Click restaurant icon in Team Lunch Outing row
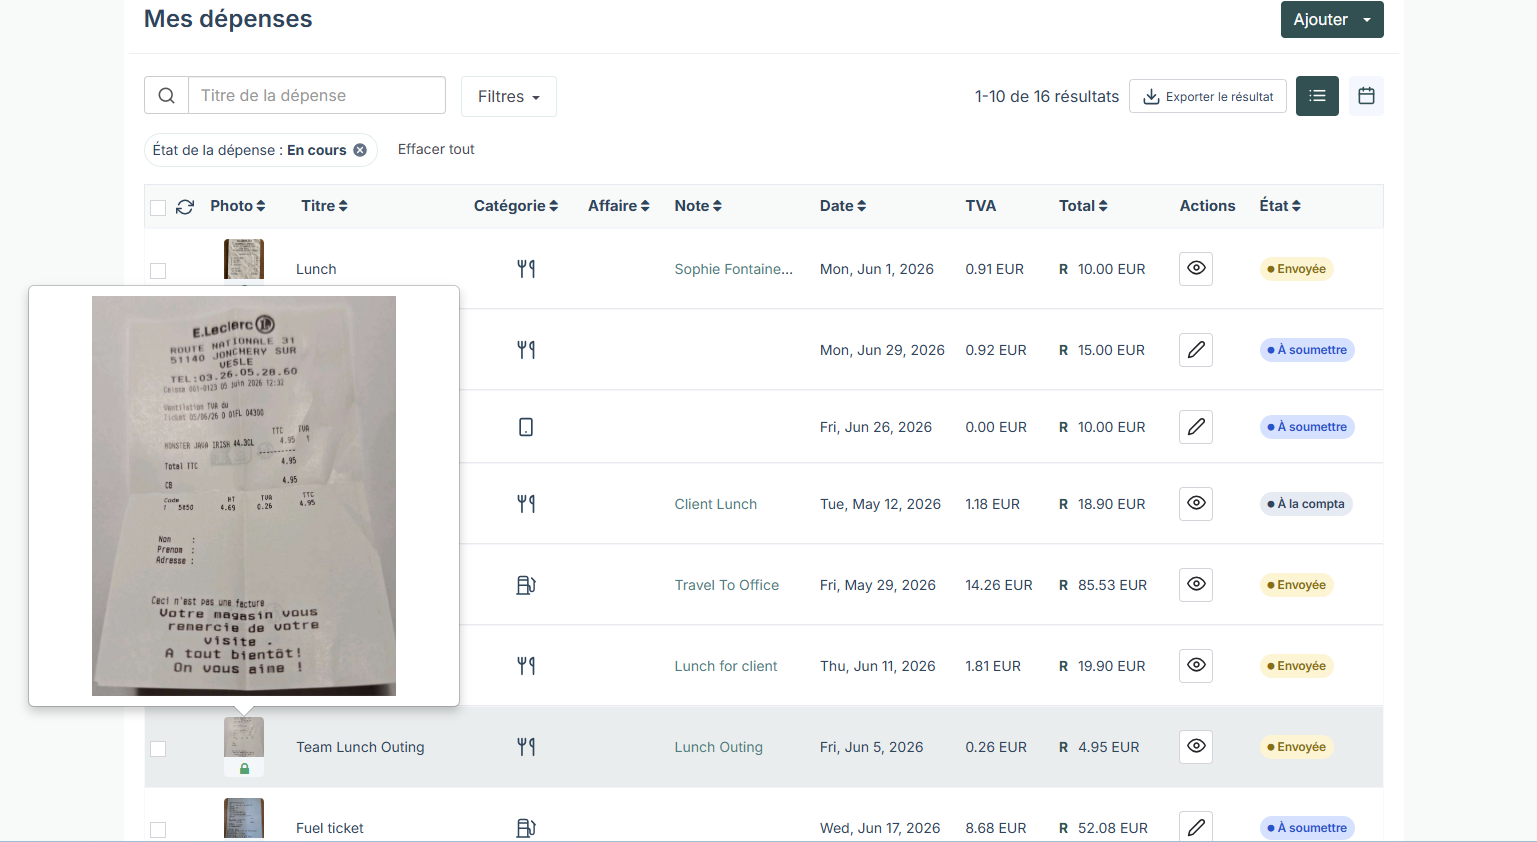The width and height of the screenshot is (1537, 842). pos(526,747)
